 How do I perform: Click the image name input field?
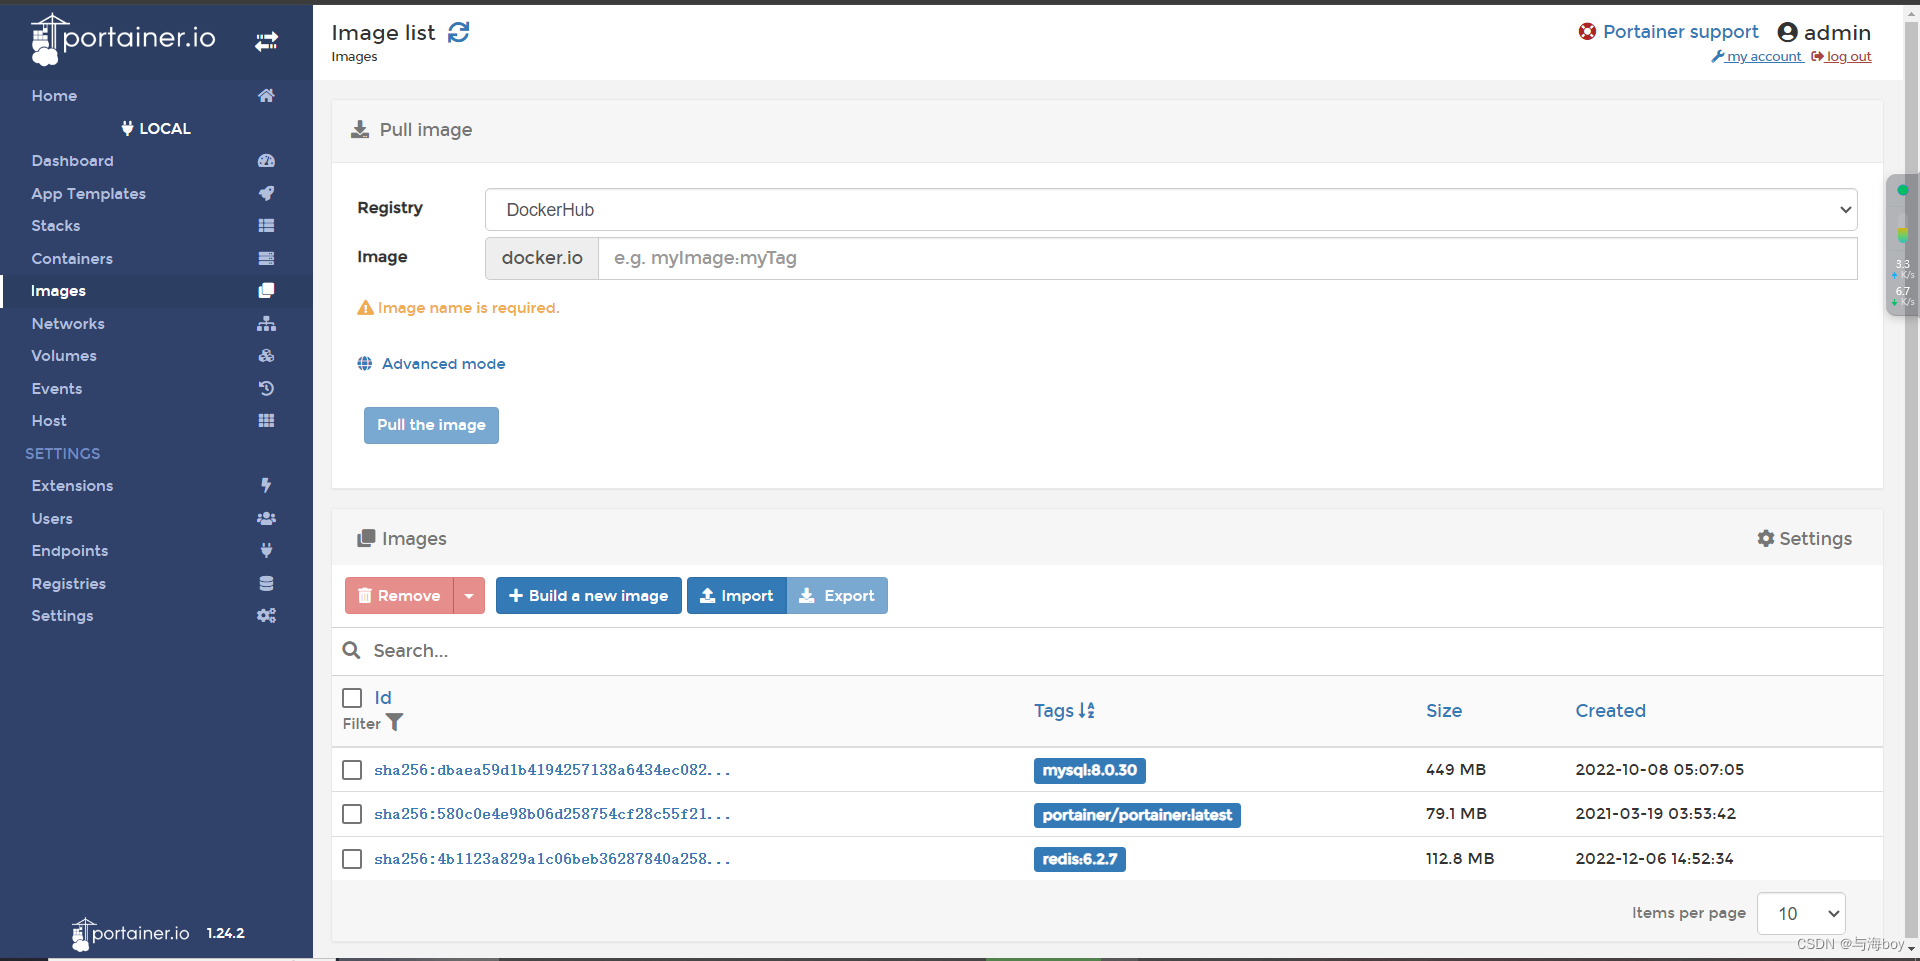pos(1227,258)
